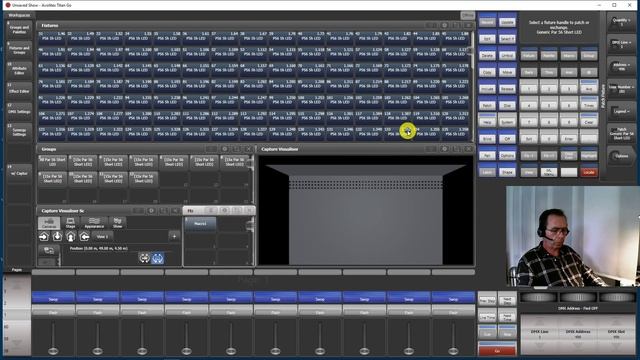Open settings gear of Fixtures window
This screenshot has height=360, width=640.
444,25
